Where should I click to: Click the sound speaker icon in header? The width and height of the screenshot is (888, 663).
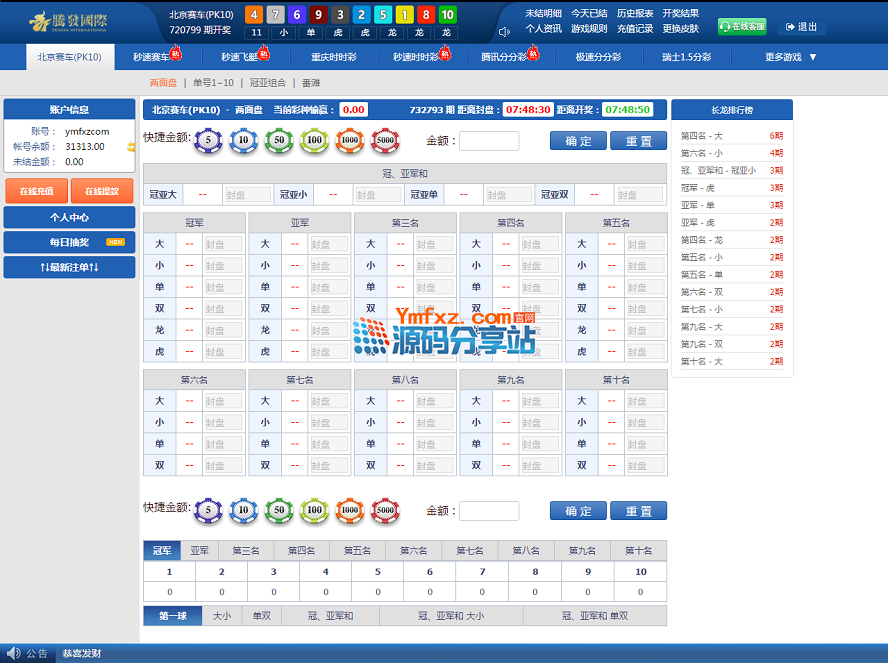point(504,30)
